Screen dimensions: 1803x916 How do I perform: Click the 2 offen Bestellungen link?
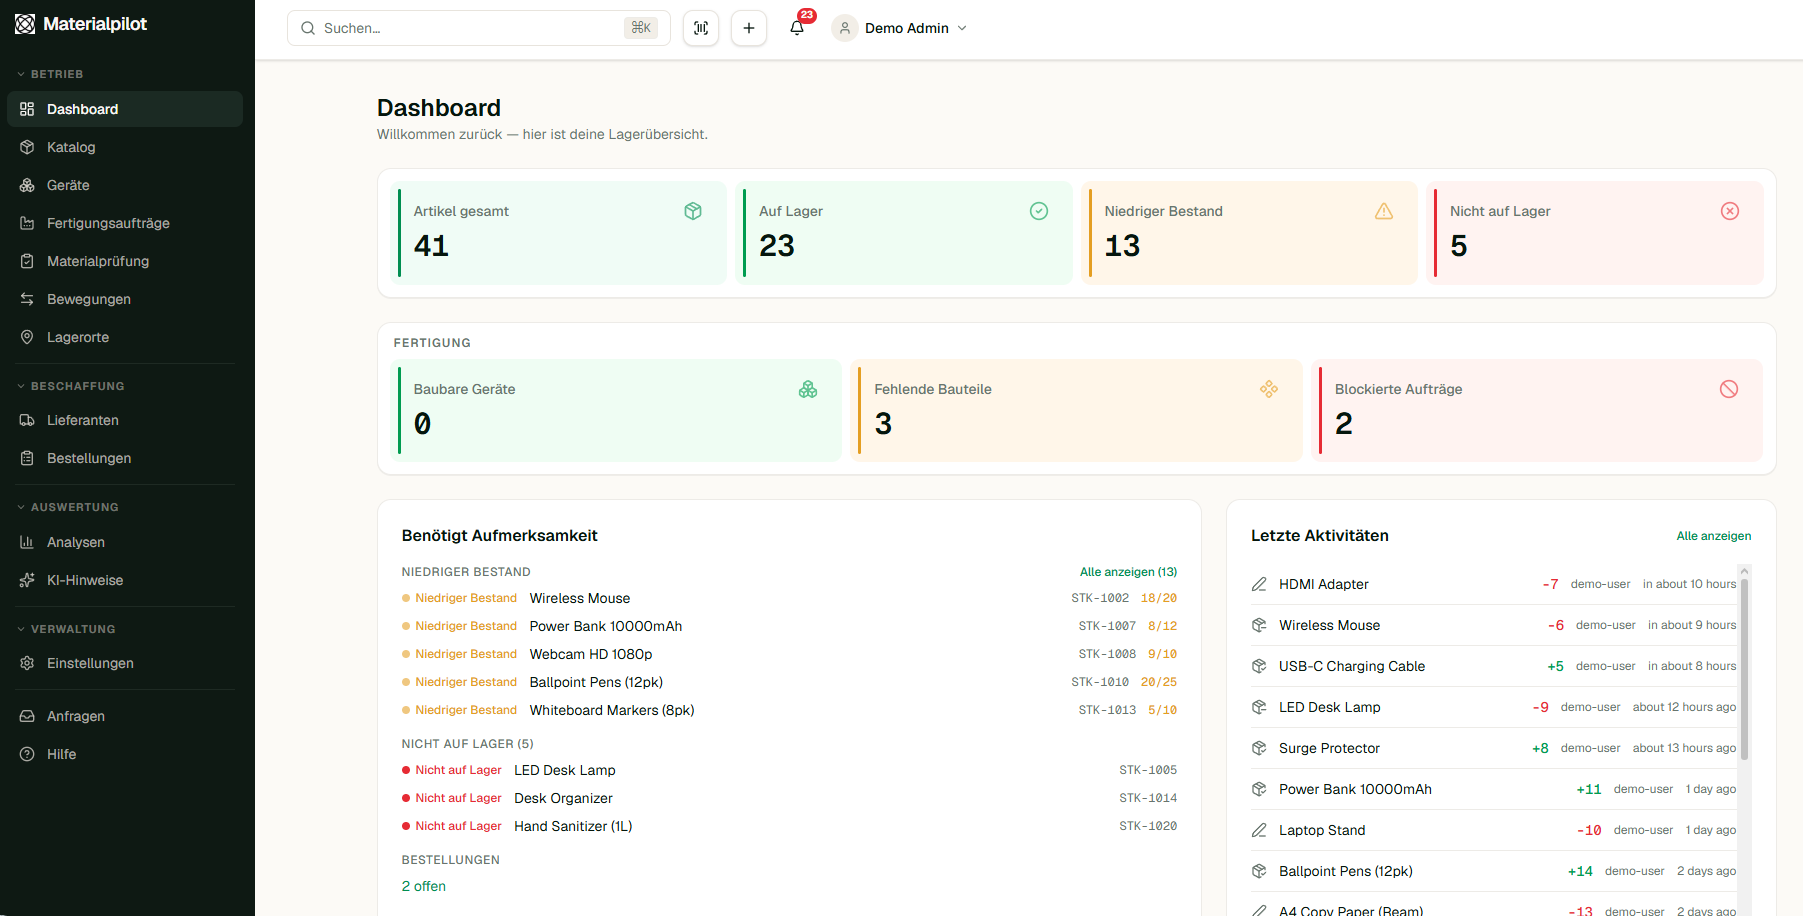(423, 886)
